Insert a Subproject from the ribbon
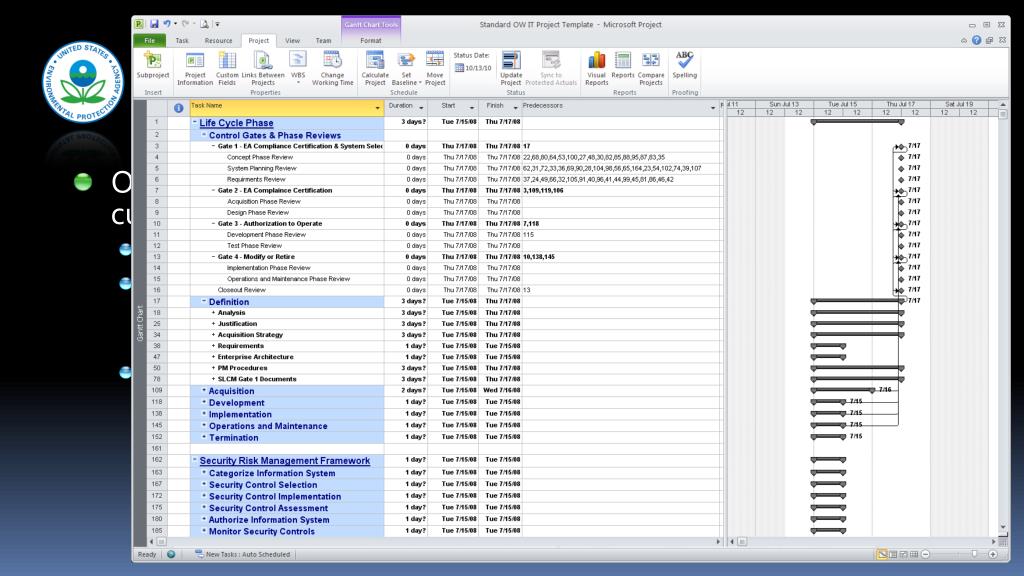Viewport: 1024px width, 576px height. 153,65
